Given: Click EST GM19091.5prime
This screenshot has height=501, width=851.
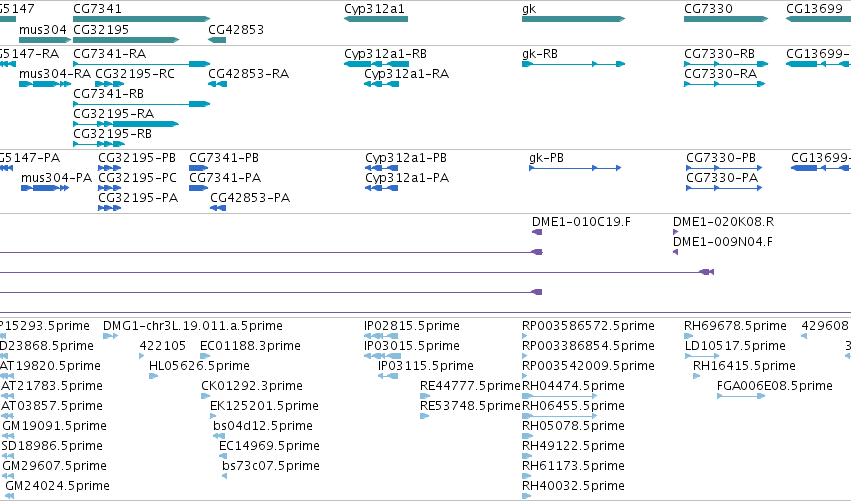Looking at the screenshot, I should 8,436.
